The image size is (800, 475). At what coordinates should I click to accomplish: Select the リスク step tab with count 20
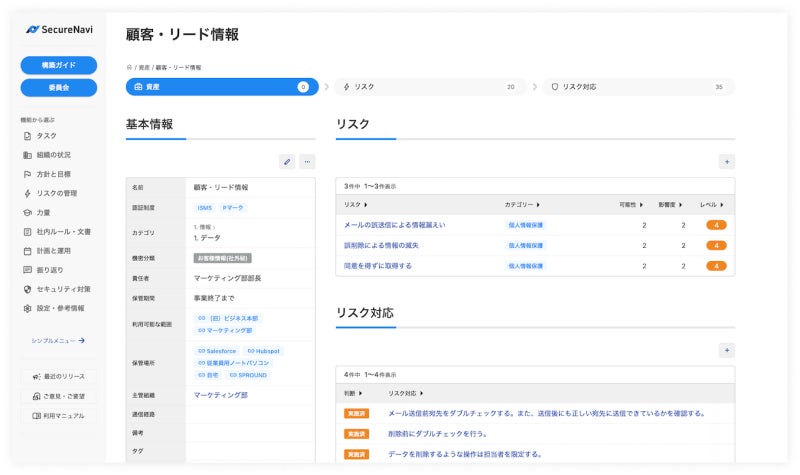(x=430, y=87)
